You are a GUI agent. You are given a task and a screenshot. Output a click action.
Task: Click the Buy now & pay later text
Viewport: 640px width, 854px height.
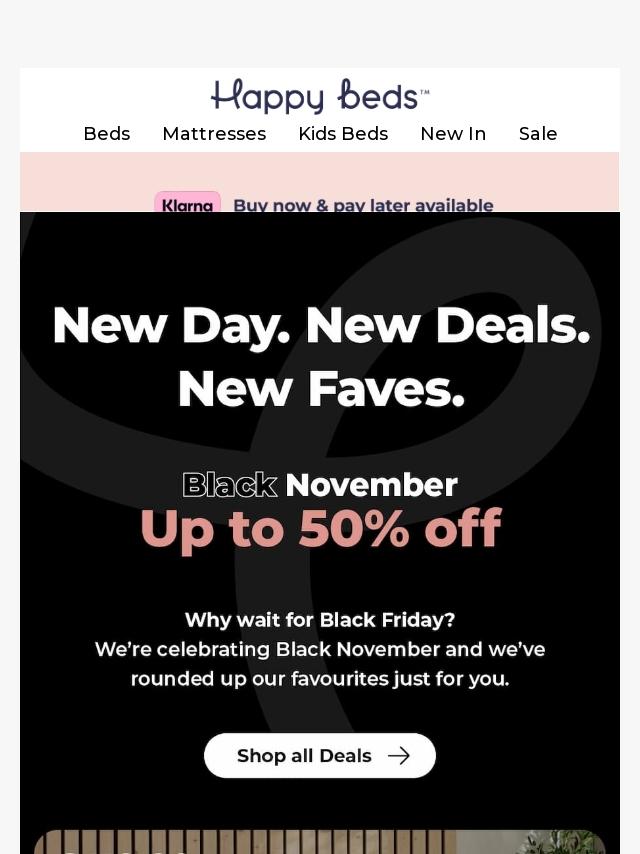363,205
